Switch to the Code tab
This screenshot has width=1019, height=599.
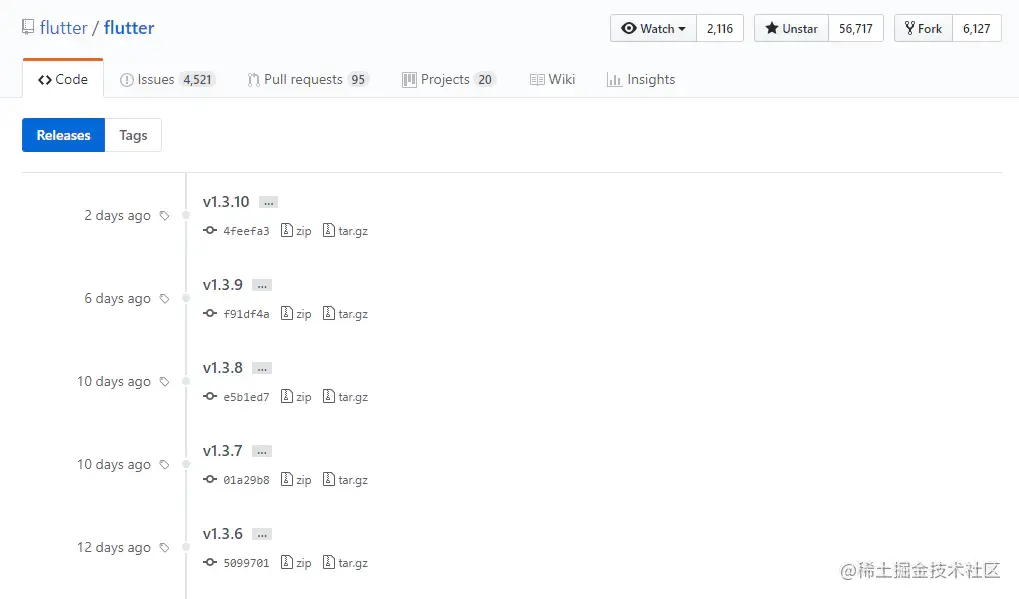pos(63,79)
